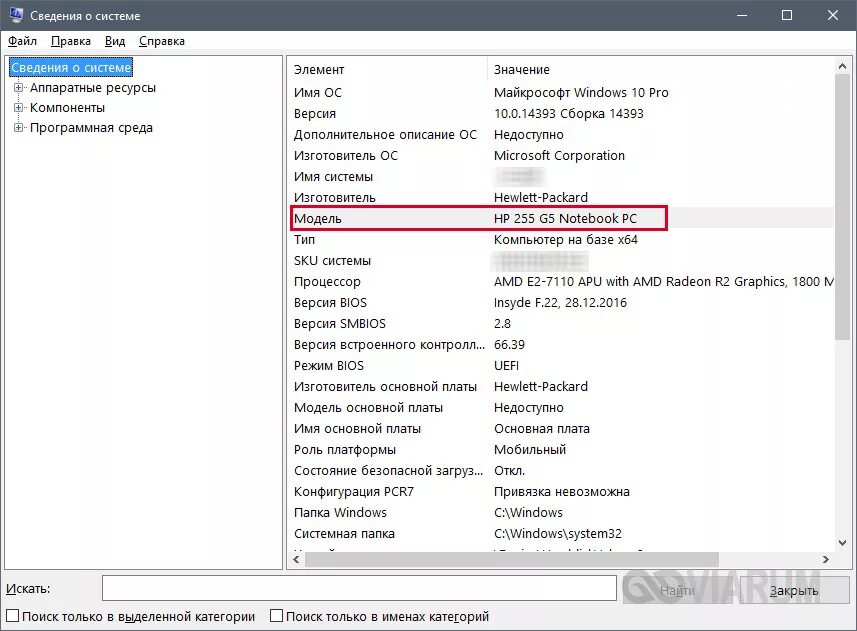Click vertical scrollbar down arrow

click(842, 542)
